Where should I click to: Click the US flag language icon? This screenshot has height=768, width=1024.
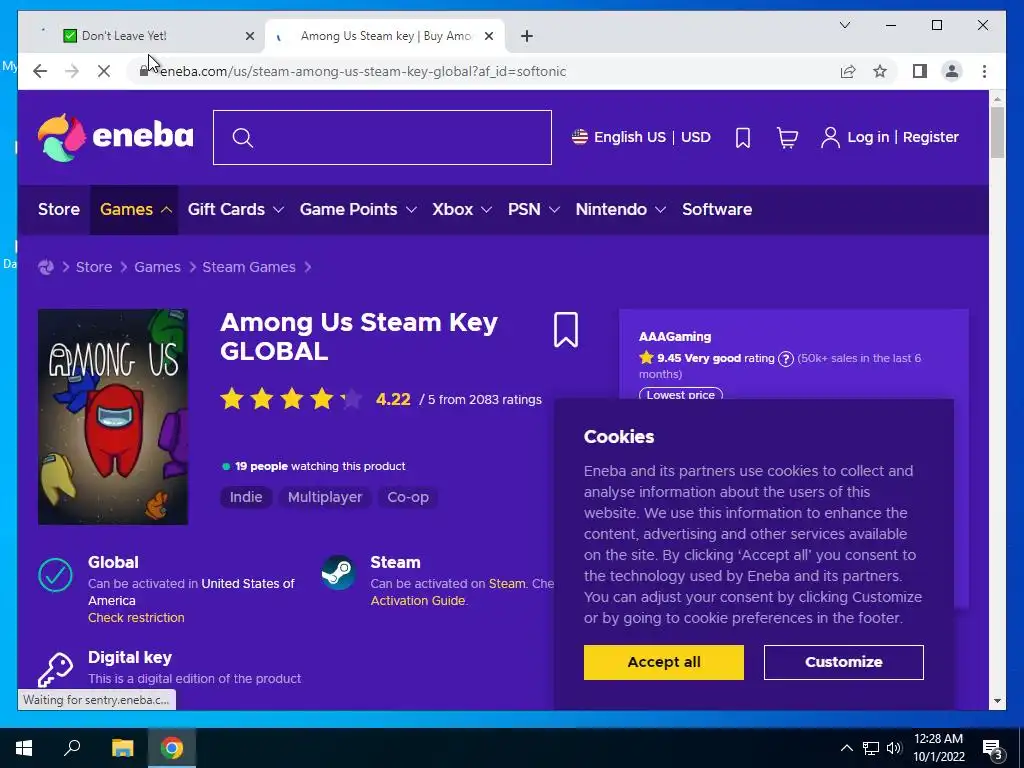[579, 137]
